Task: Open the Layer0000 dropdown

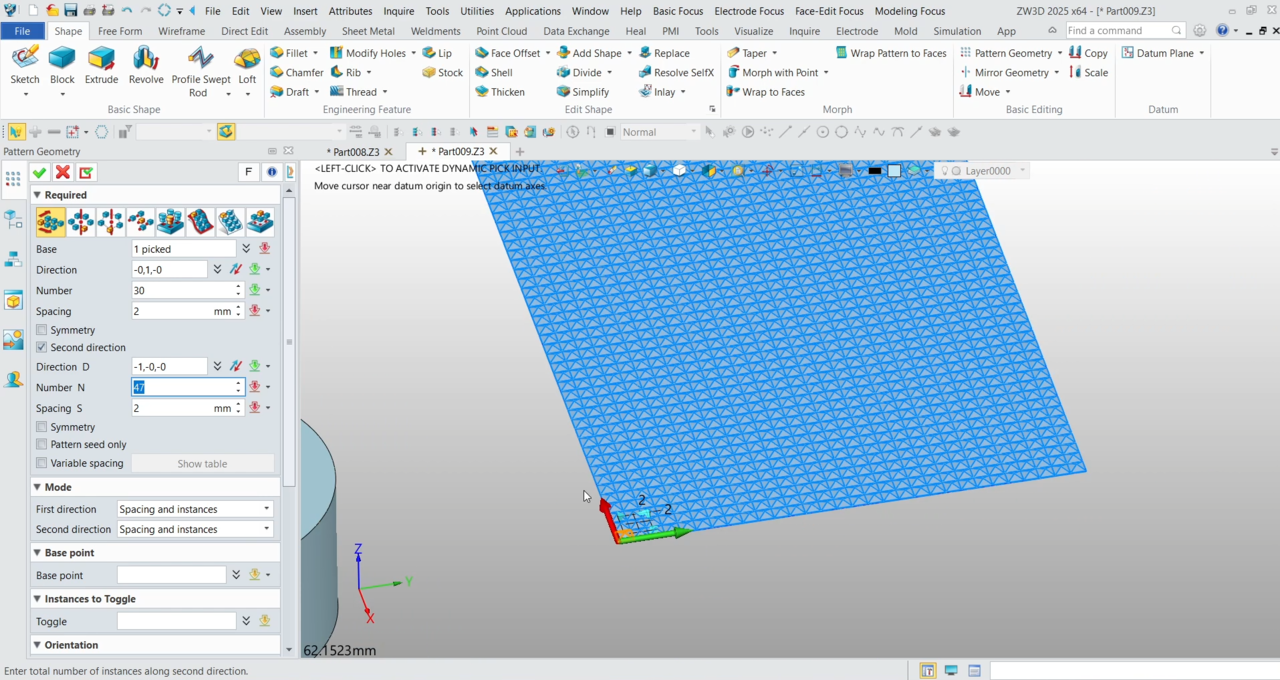Action: click(x=1022, y=171)
